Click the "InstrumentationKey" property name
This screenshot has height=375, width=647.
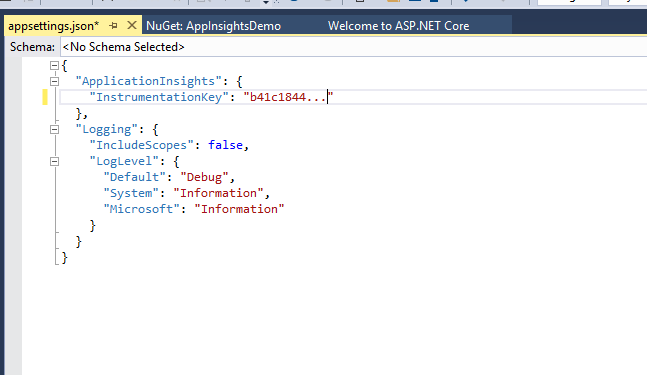(x=159, y=97)
